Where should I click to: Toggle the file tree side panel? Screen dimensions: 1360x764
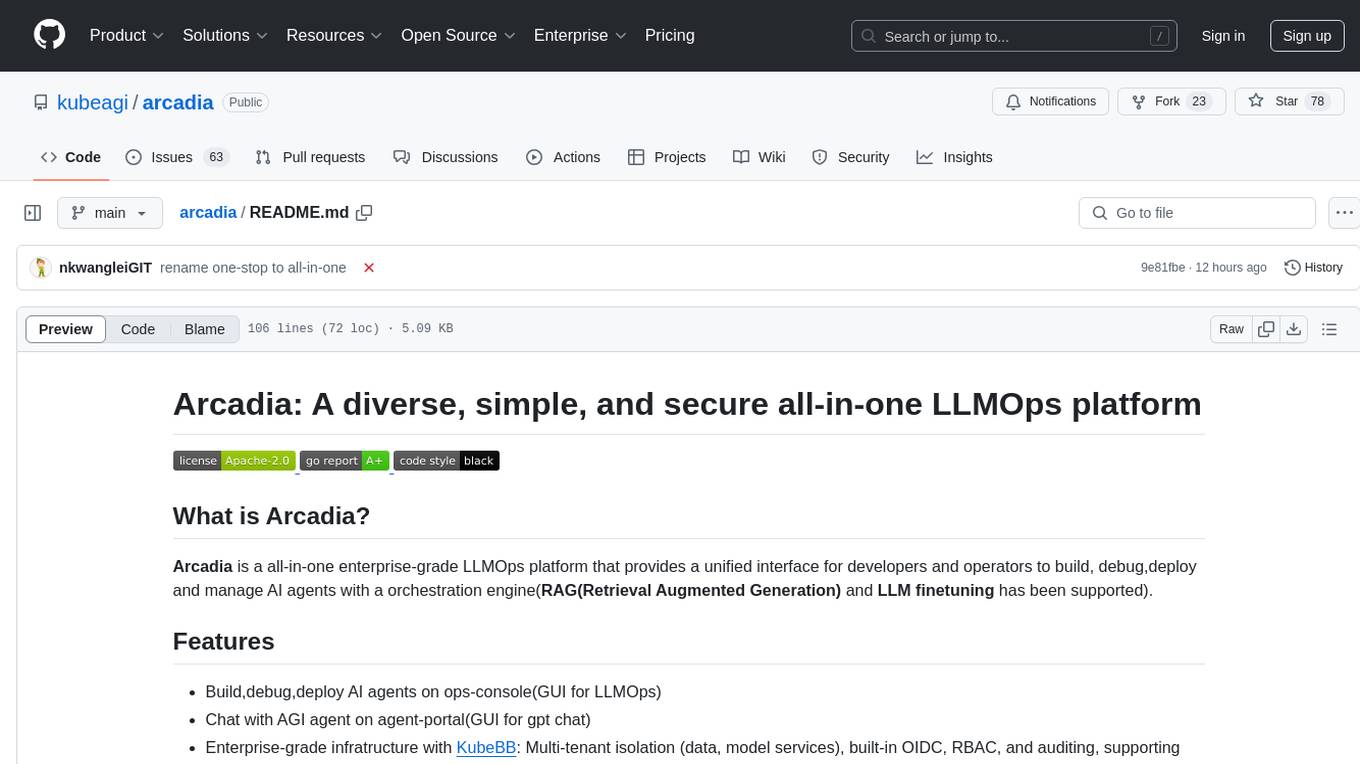(33, 213)
